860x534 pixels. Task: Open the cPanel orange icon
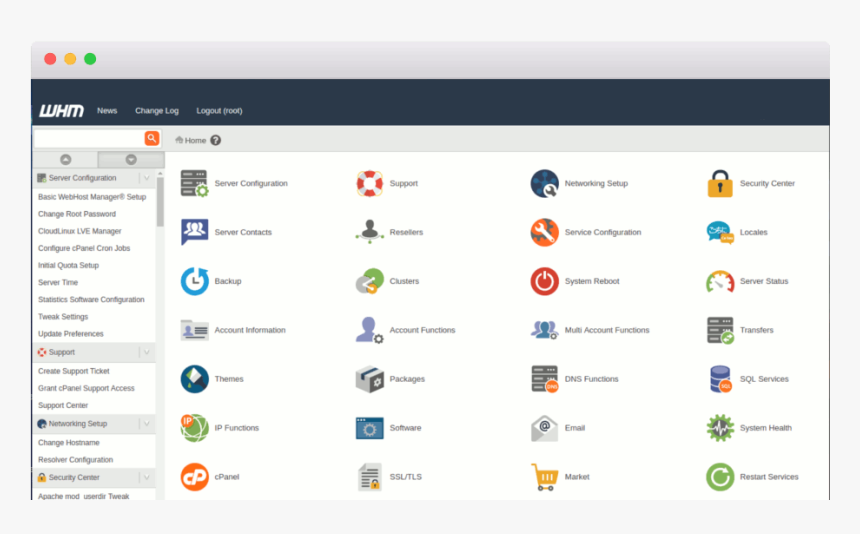[x=194, y=477]
